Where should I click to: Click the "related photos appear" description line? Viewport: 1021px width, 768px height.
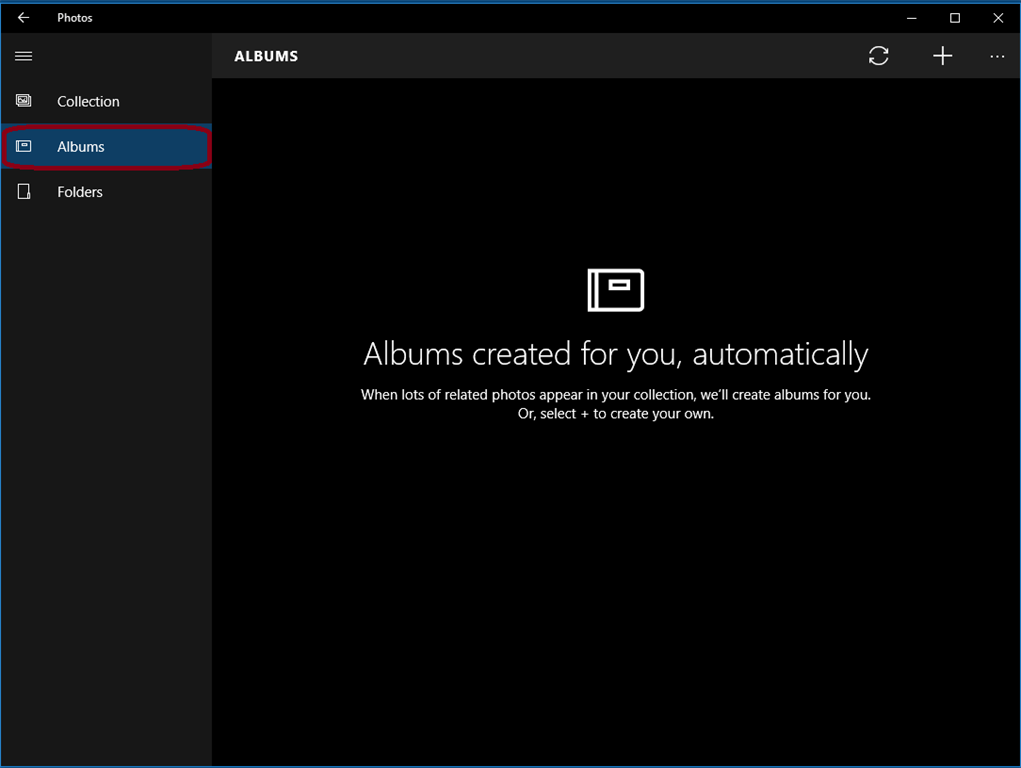615,395
